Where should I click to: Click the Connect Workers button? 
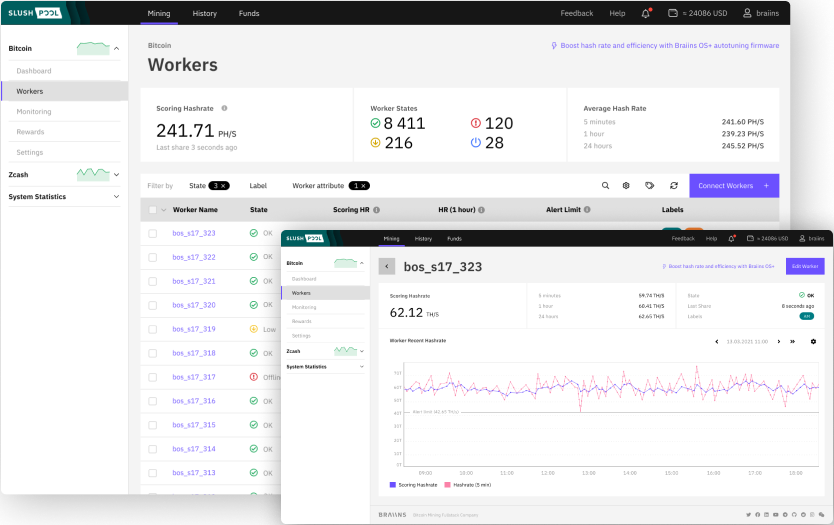(733, 186)
